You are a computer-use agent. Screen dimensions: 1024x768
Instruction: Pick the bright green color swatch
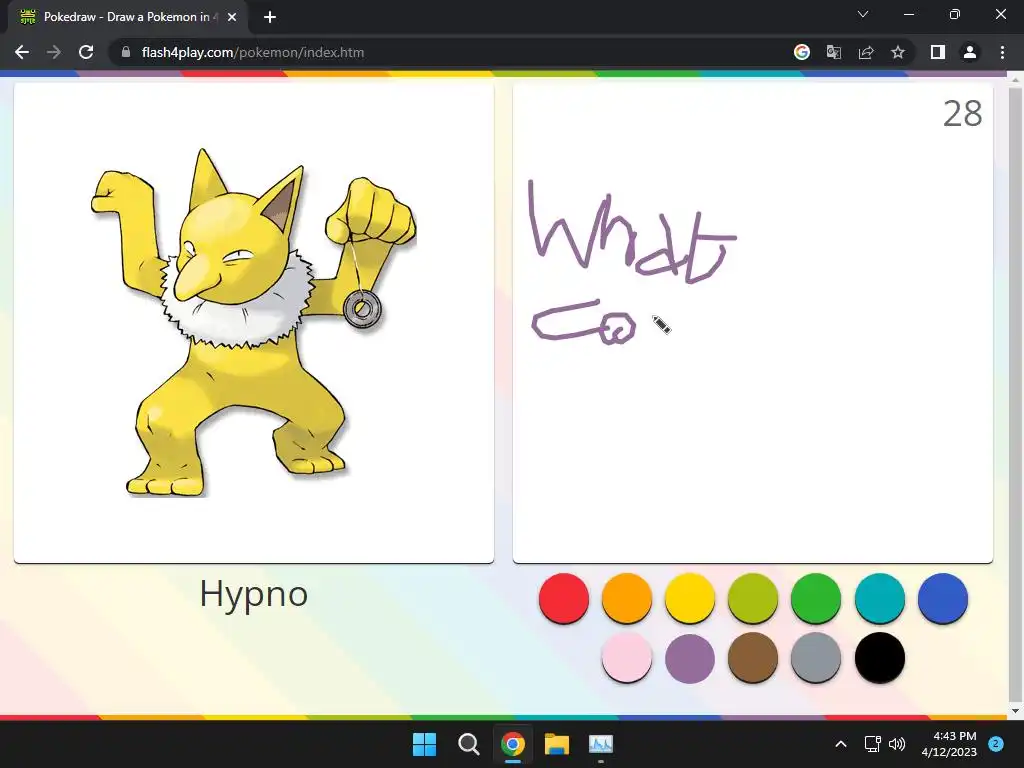pyautogui.click(x=816, y=598)
